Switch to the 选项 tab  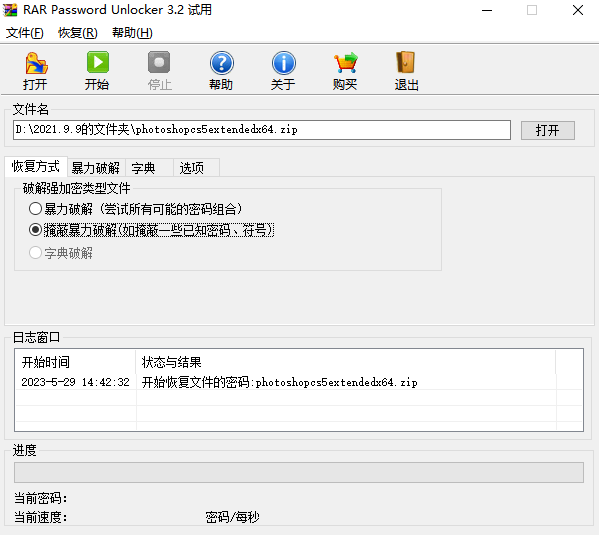coord(196,168)
